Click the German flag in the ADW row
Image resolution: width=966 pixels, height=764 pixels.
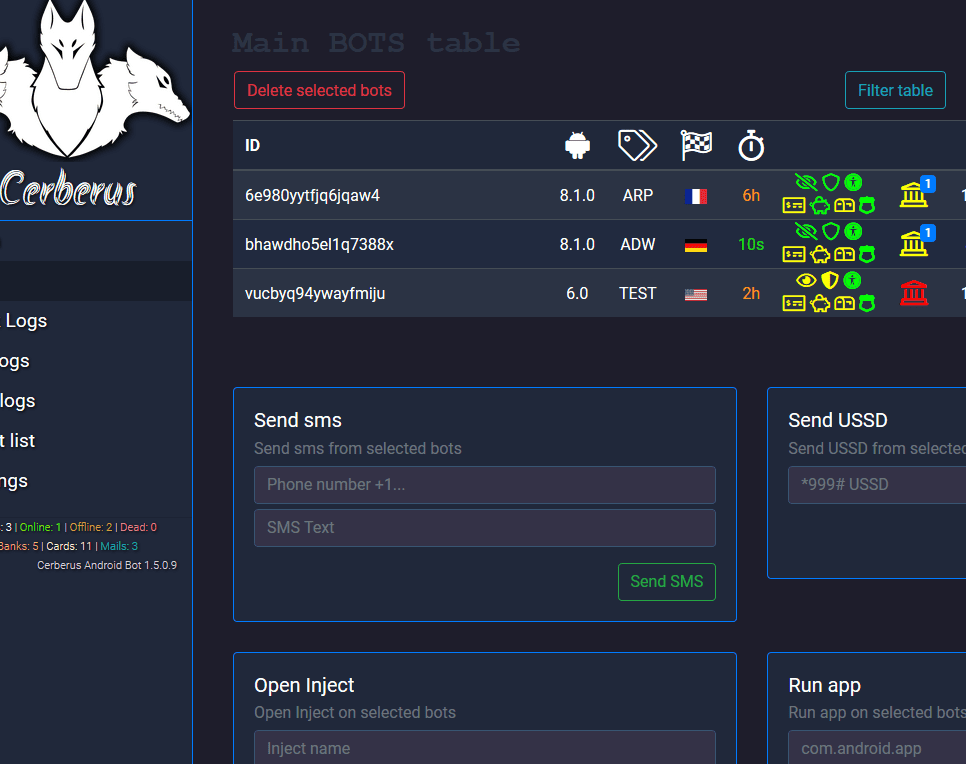pyautogui.click(x=696, y=245)
